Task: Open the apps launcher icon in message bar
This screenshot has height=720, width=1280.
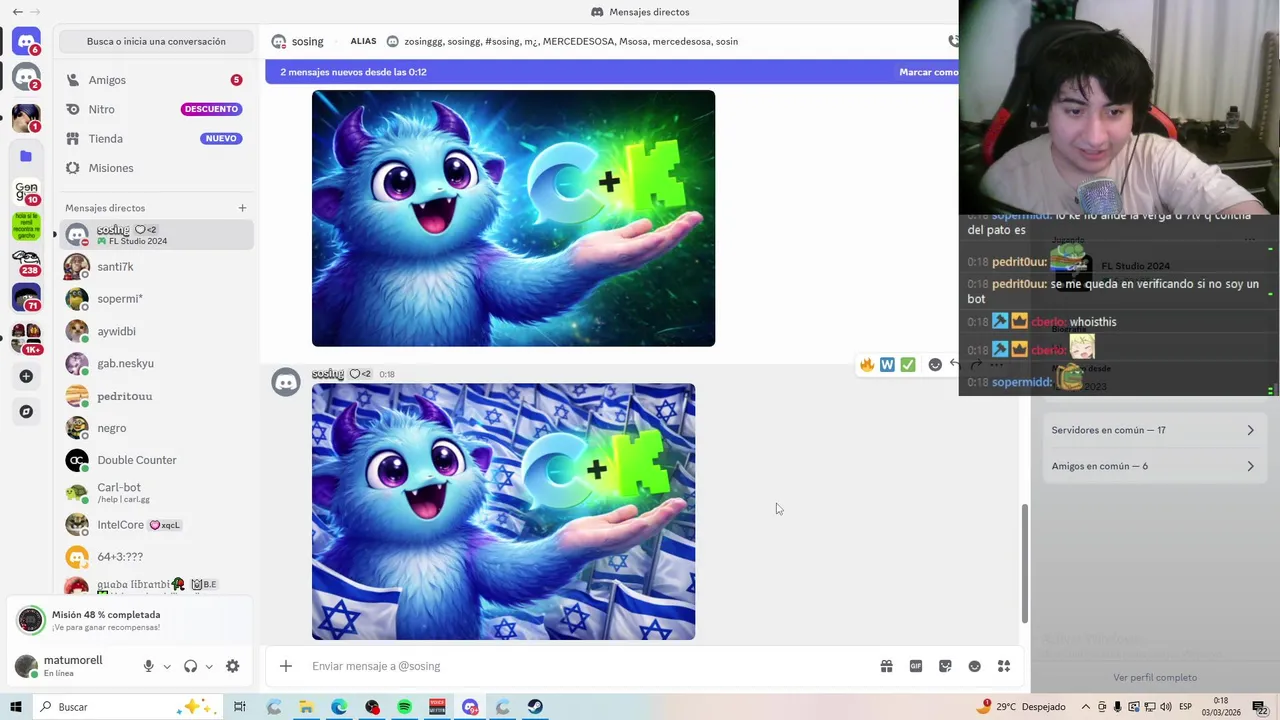Action: click(1004, 666)
